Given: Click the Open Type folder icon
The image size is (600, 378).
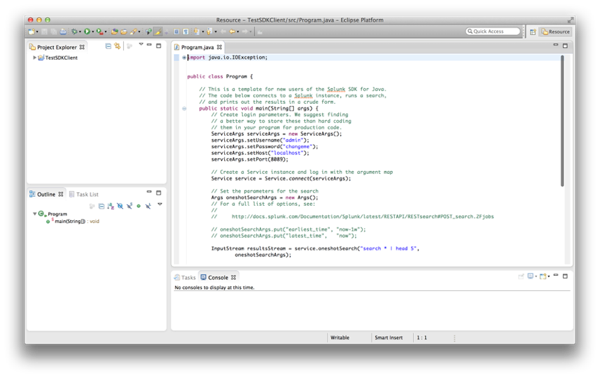Looking at the screenshot, I should tap(124, 31).
